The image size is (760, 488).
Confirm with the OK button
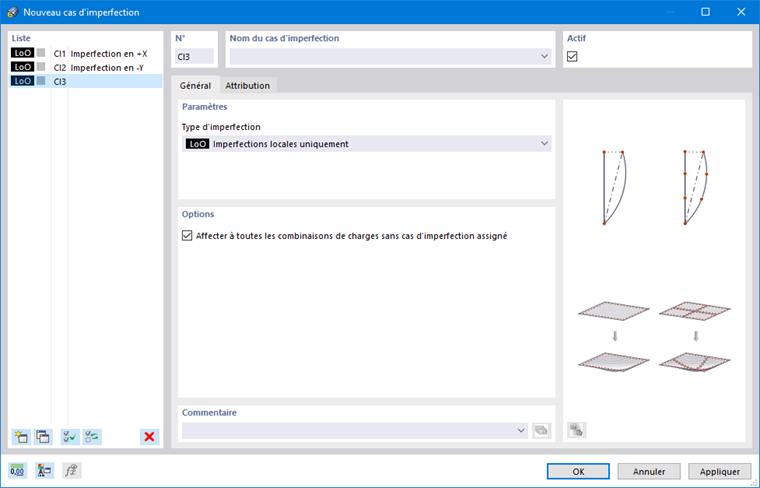tap(578, 471)
